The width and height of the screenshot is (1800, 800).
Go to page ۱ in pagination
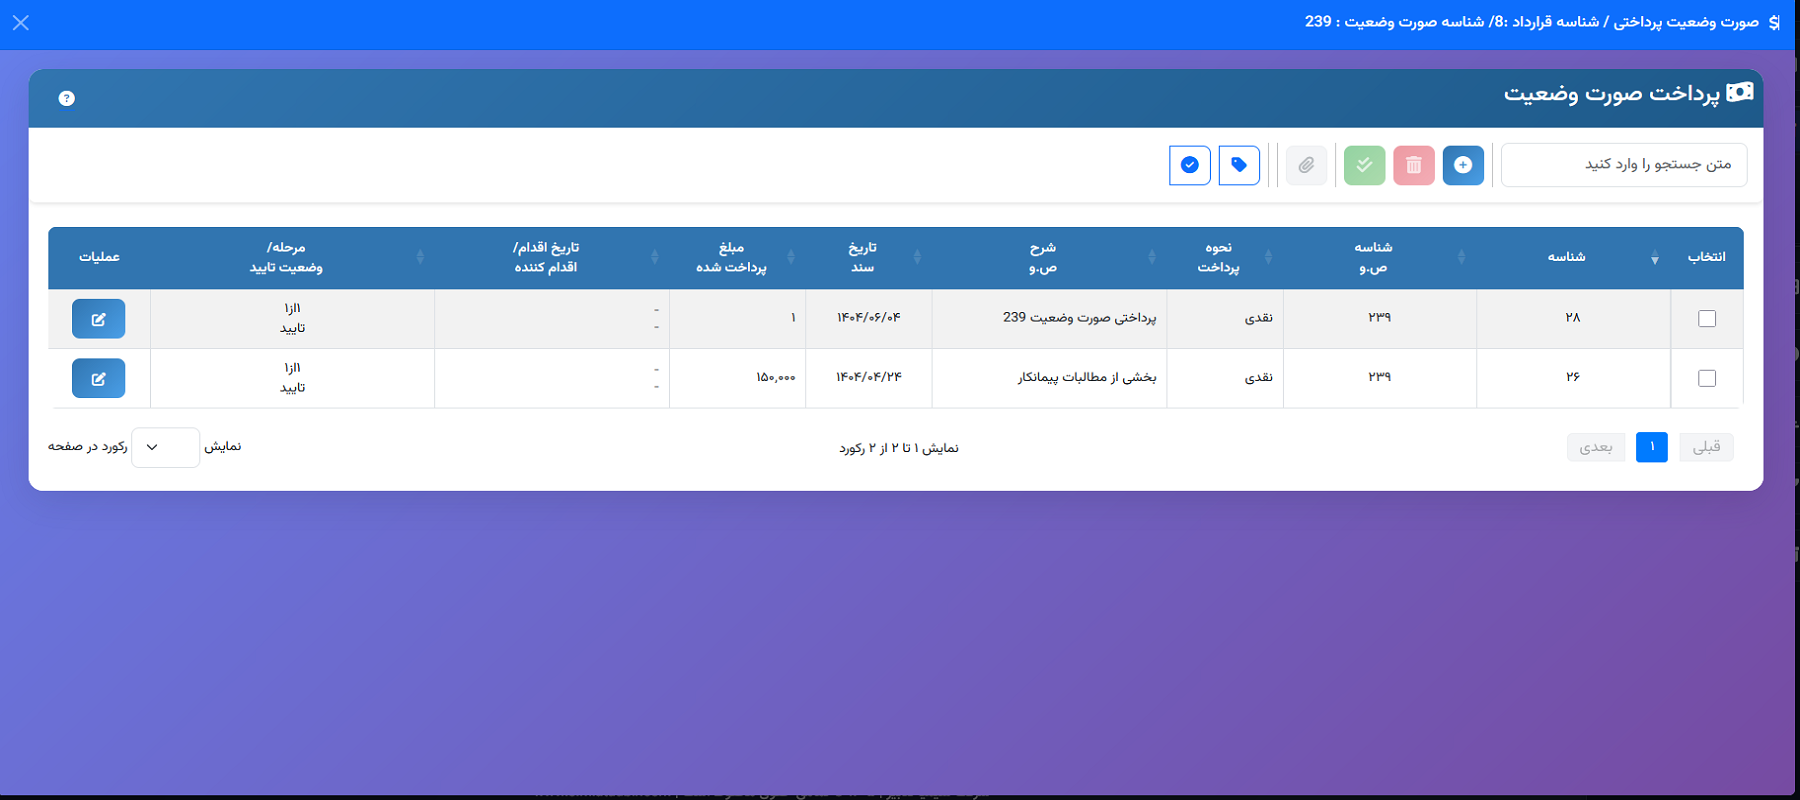pos(1652,447)
